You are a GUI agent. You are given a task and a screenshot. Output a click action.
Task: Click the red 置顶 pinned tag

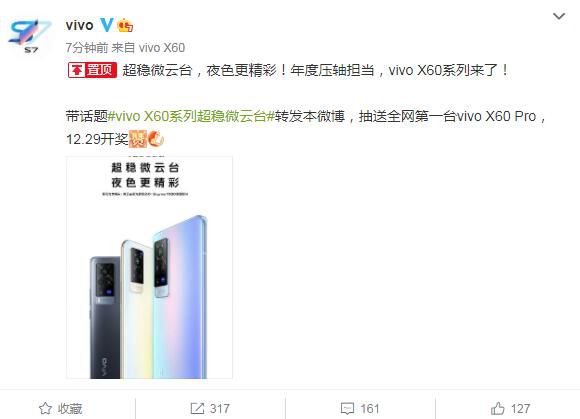click(92, 70)
